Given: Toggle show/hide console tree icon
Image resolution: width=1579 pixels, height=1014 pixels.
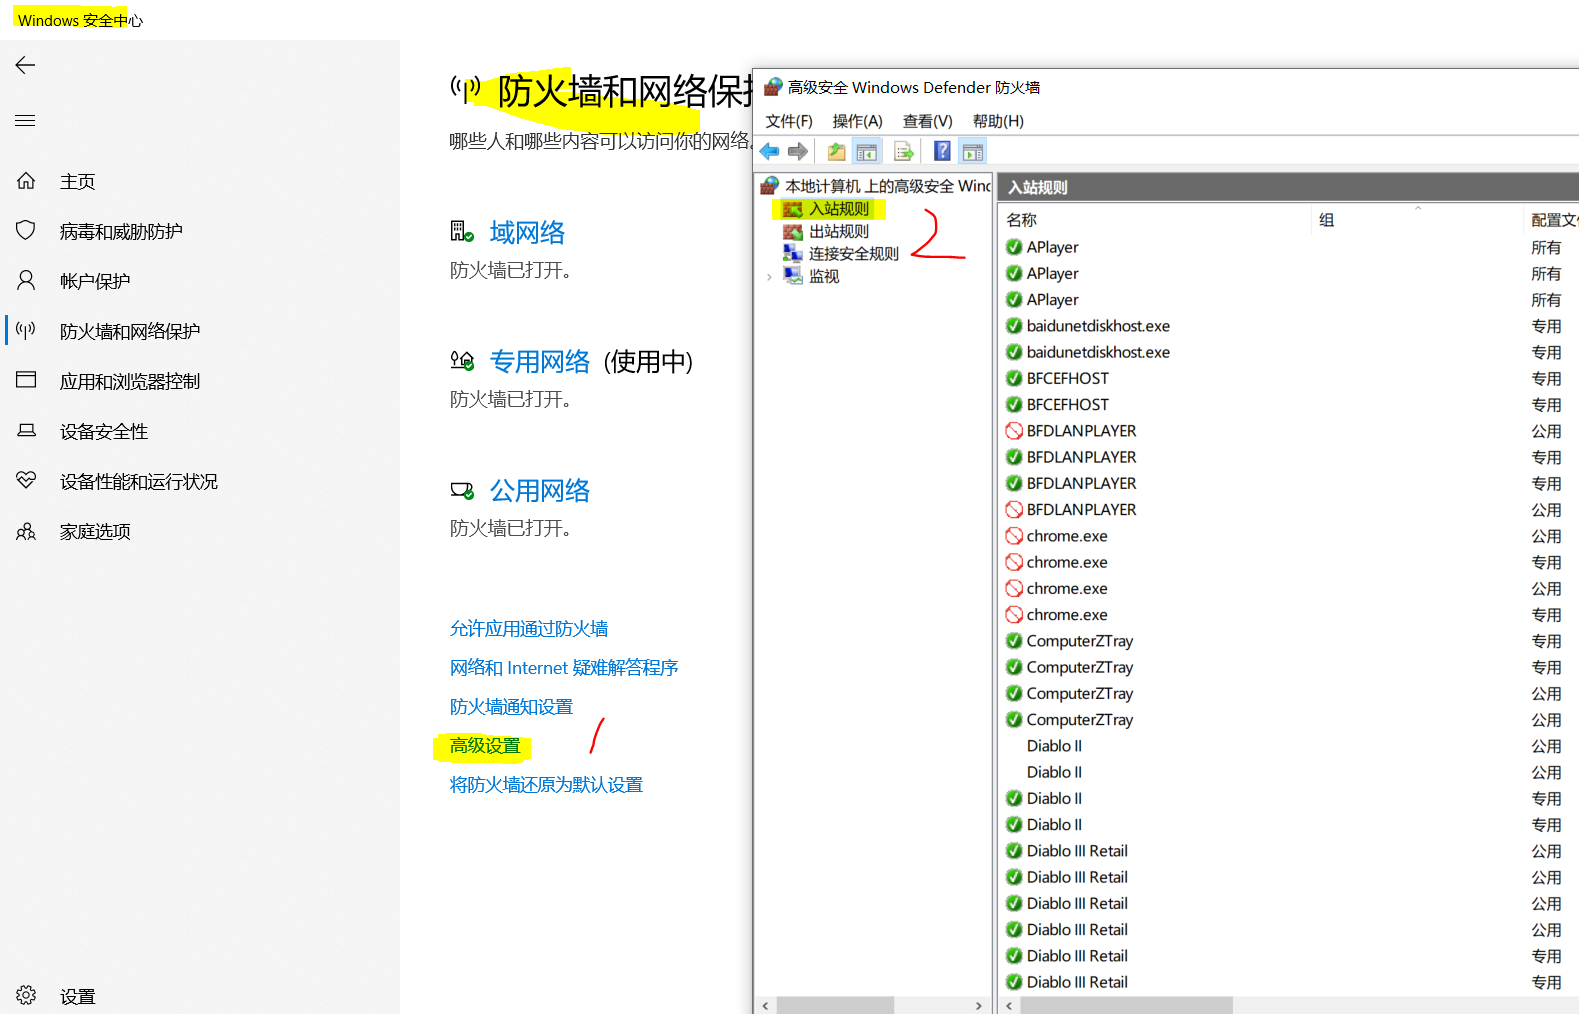Looking at the screenshot, I should 866,151.
